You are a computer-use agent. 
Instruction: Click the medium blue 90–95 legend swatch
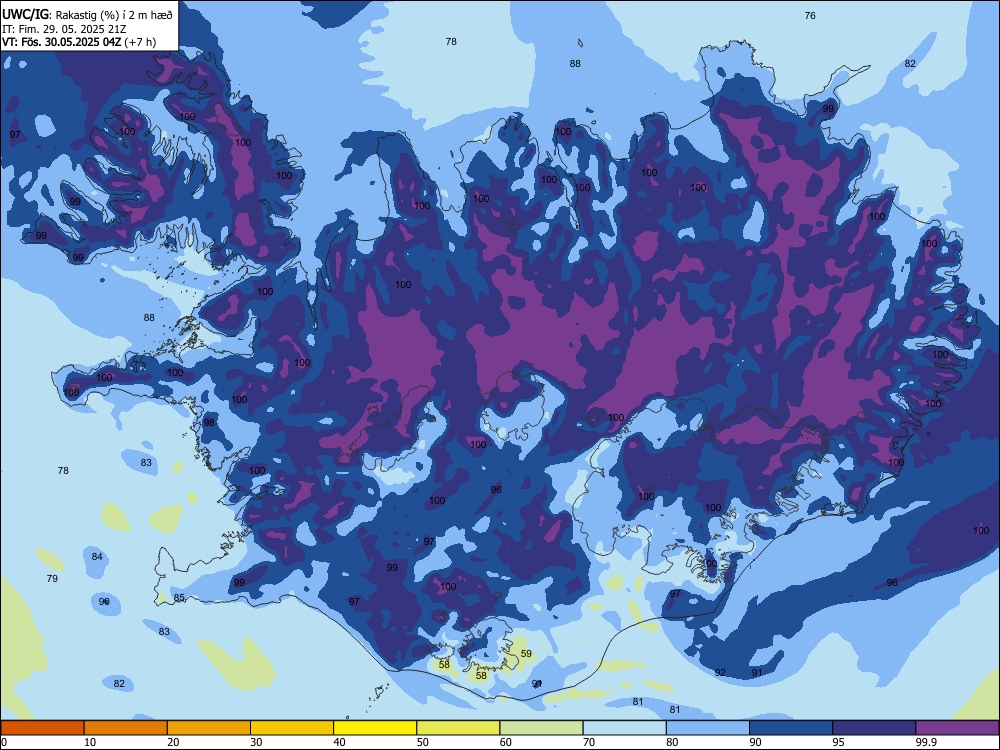pos(791,728)
